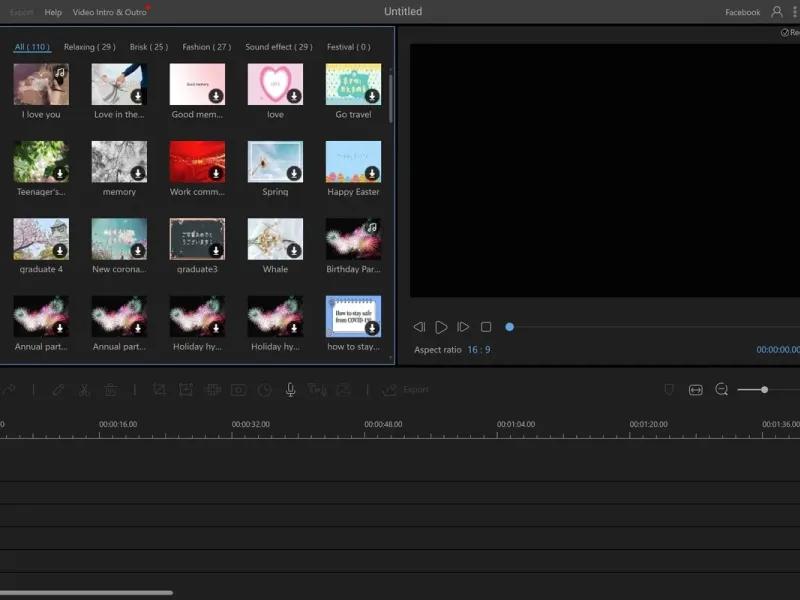Screen dimensions: 800x600
Task: Click the speech-to-text icon
Action: point(317,390)
